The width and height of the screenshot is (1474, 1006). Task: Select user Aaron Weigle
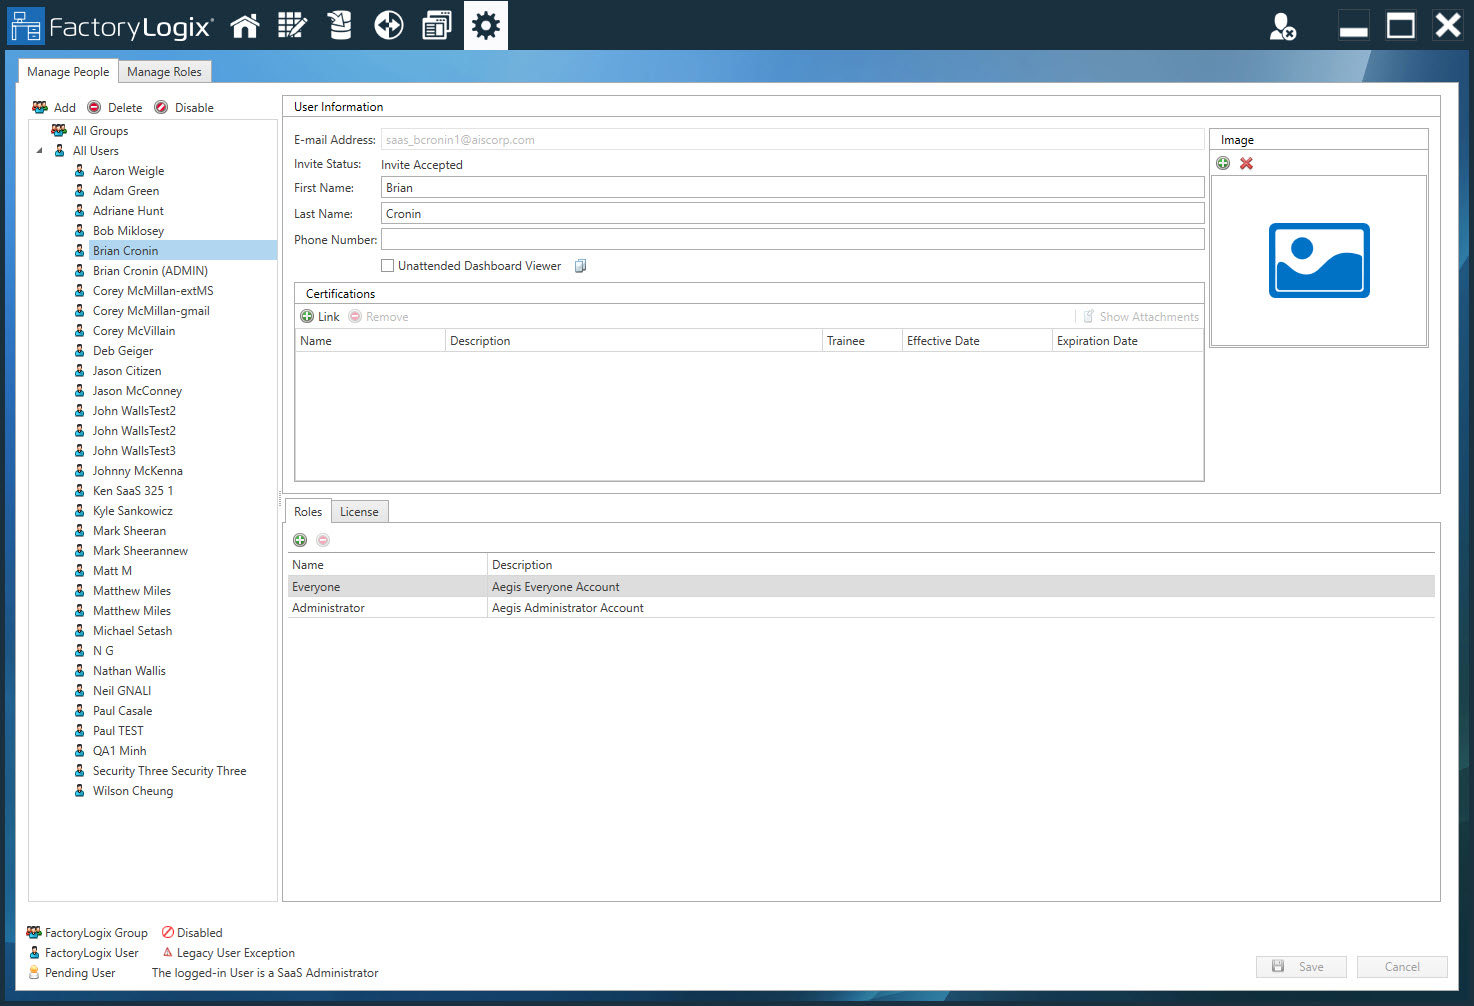point(128,171)
